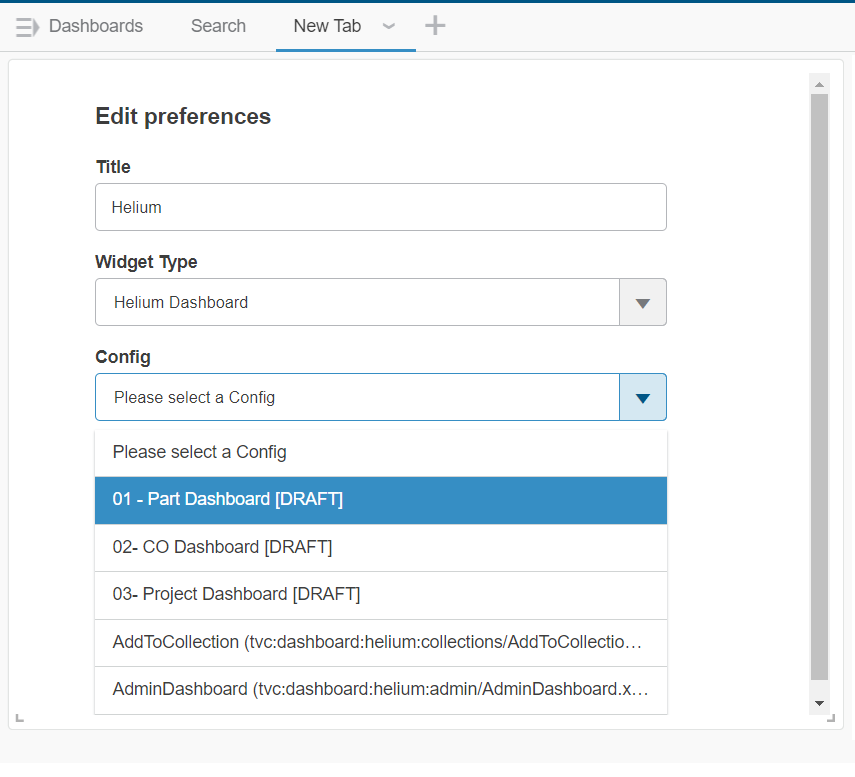Choose the AdminDashboard config entry
The width and height of the screenshot is (855, 777).
[380, 690]
